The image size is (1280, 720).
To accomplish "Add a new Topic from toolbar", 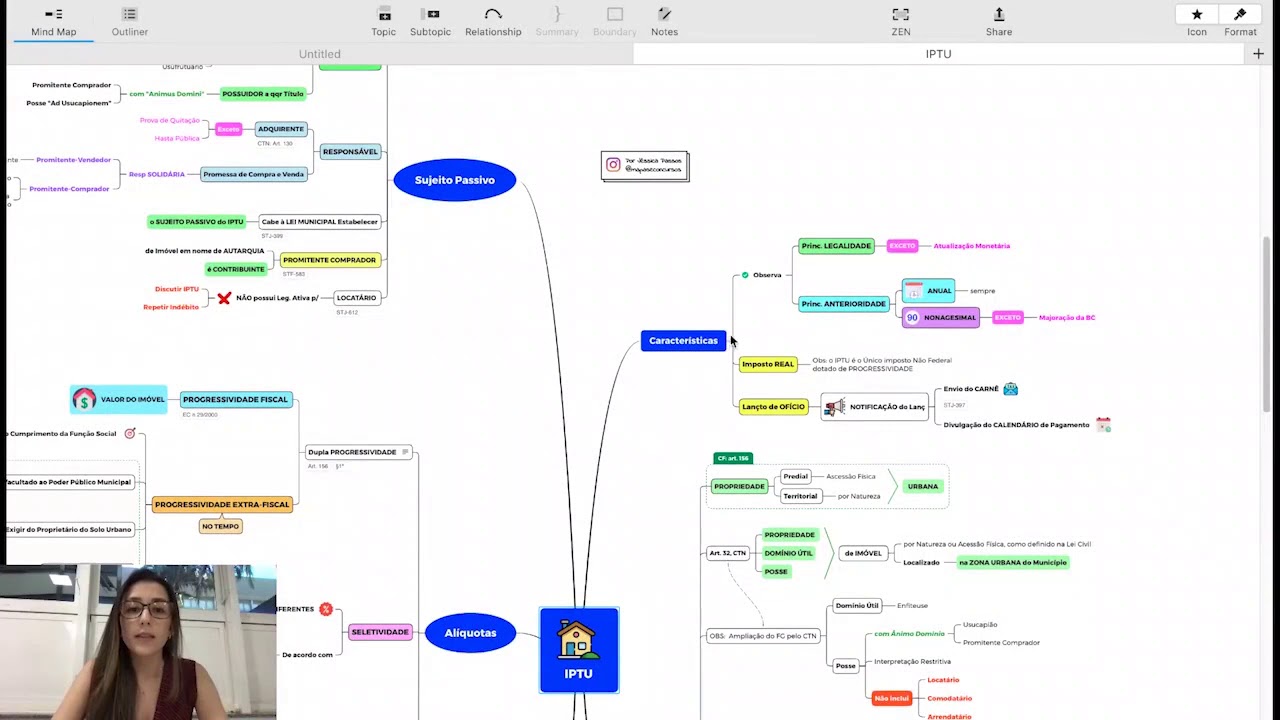I will pos(384,22).
